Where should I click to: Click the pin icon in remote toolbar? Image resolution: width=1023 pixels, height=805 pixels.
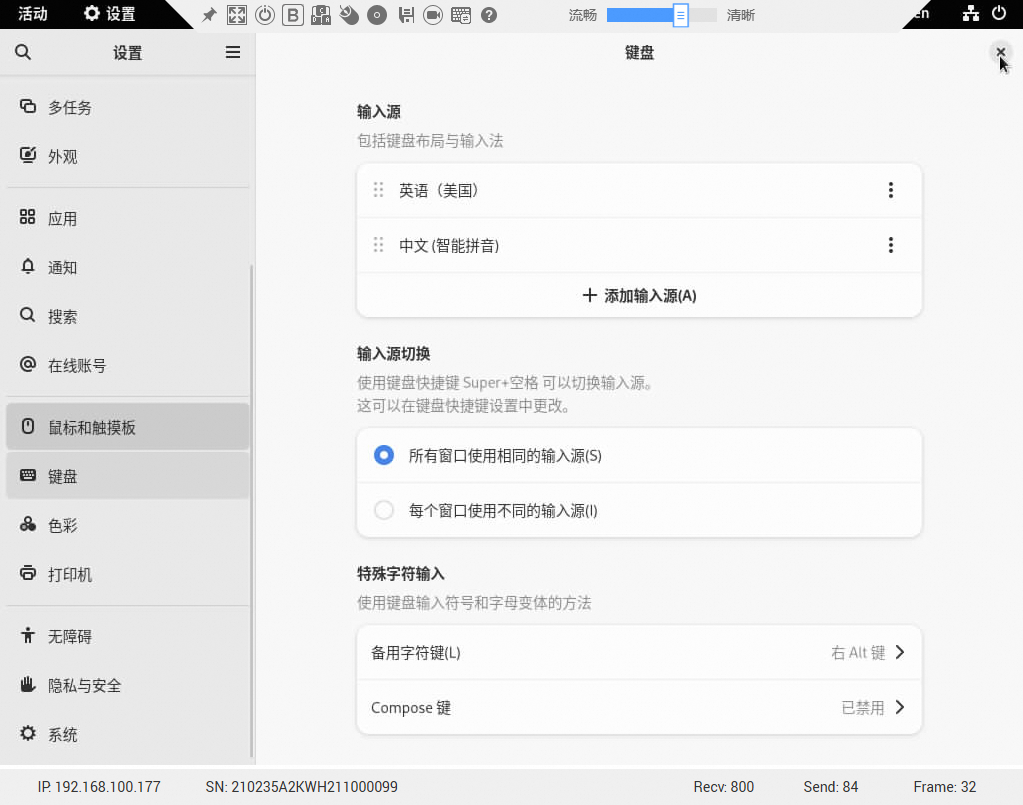pyautogui.click(x=209, y=15)
